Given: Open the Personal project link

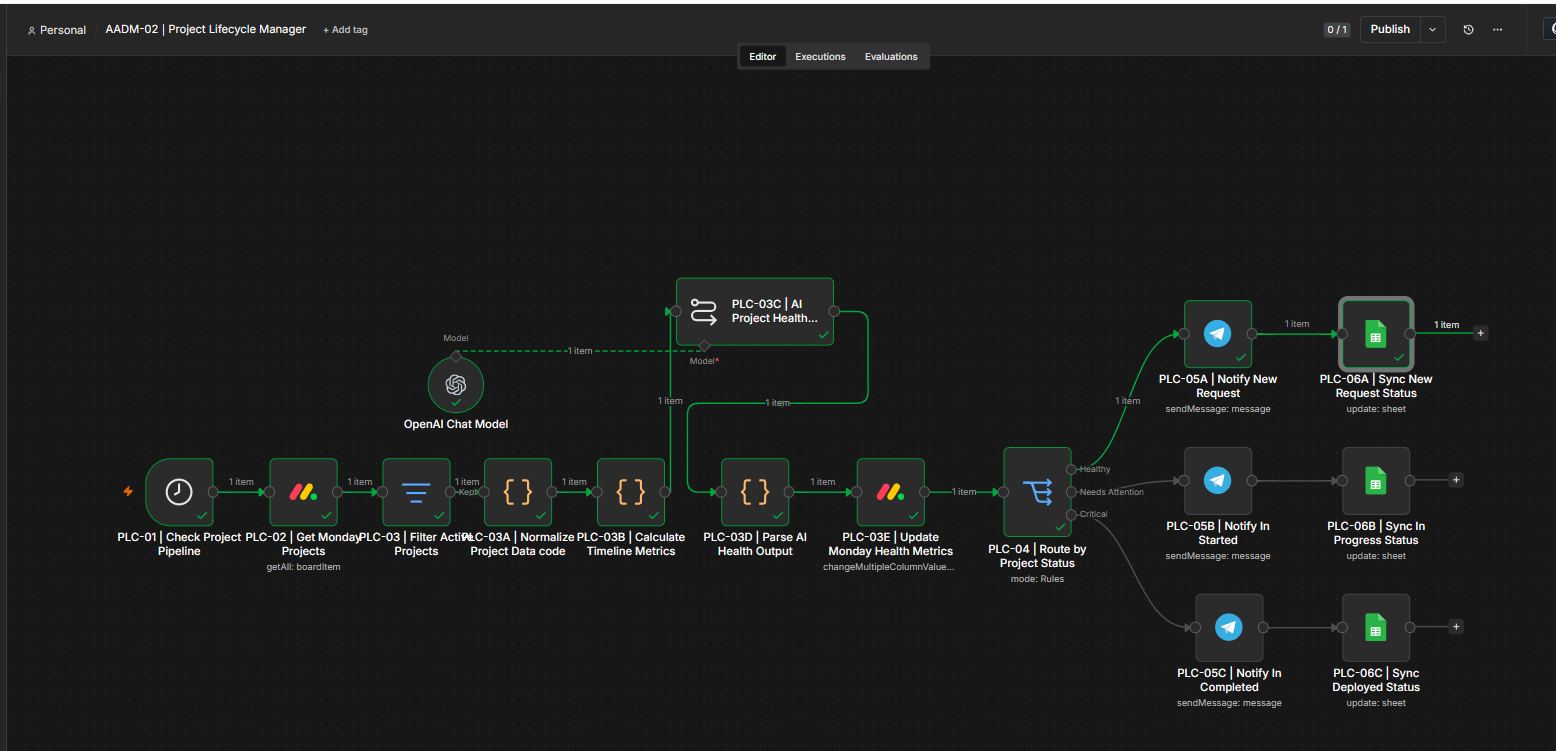Looking at the screenshot, I should click(x=57, y=30).
